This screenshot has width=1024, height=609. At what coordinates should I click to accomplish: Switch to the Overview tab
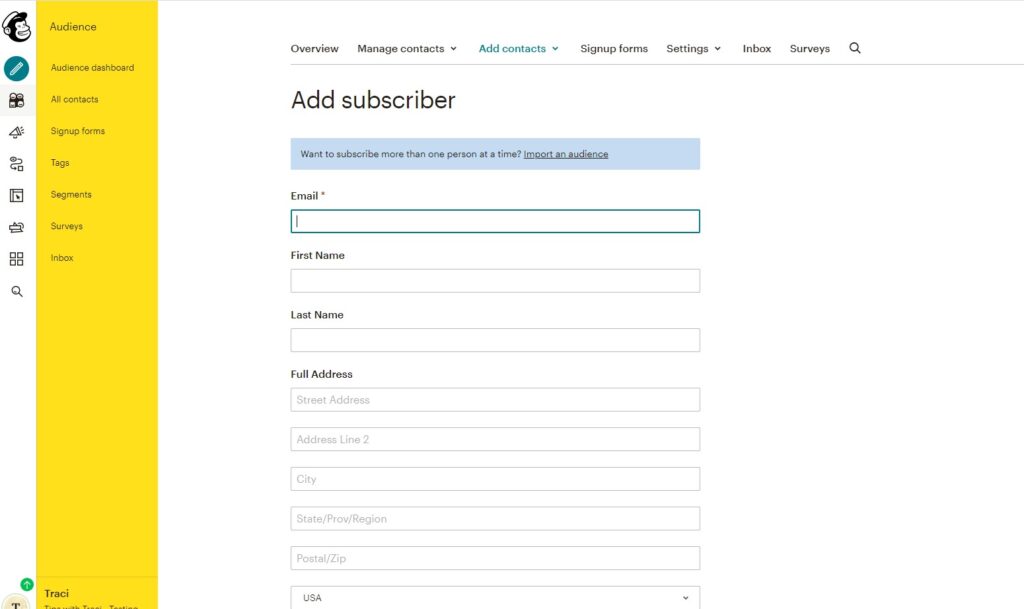tap(314, 48)
